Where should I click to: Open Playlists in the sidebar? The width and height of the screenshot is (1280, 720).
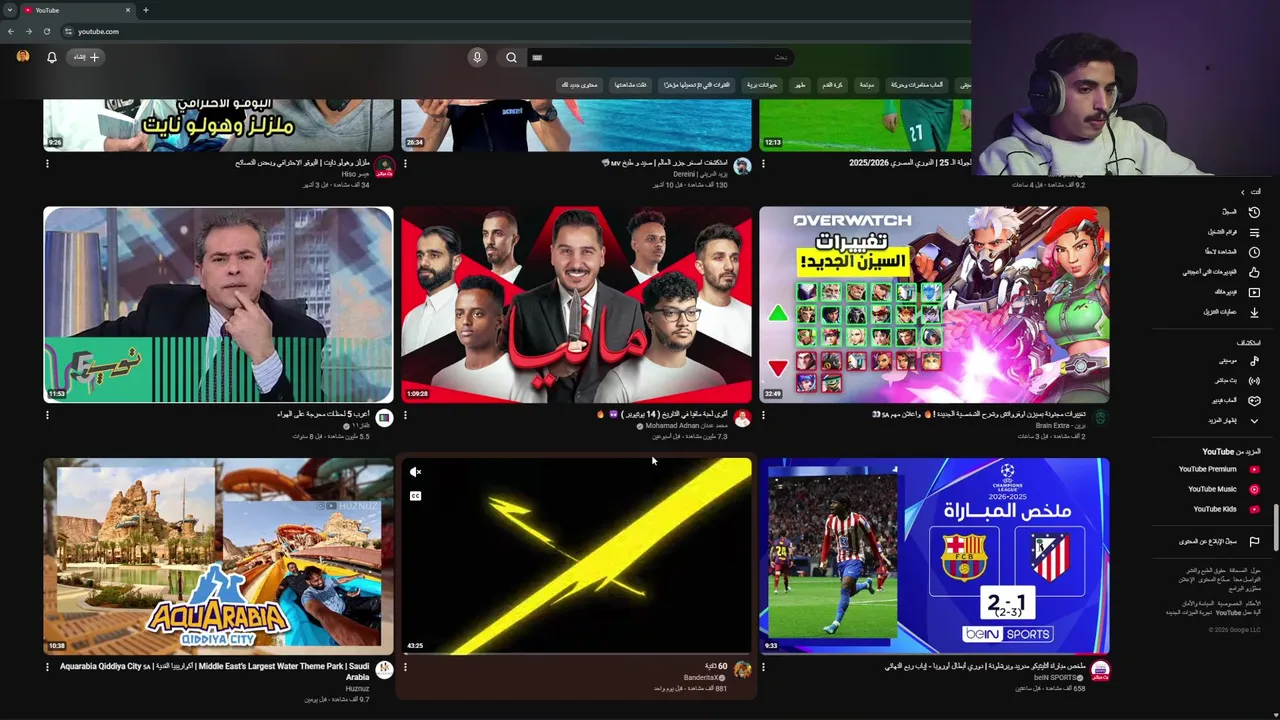pyautogui.click(x=1234, y=232)
